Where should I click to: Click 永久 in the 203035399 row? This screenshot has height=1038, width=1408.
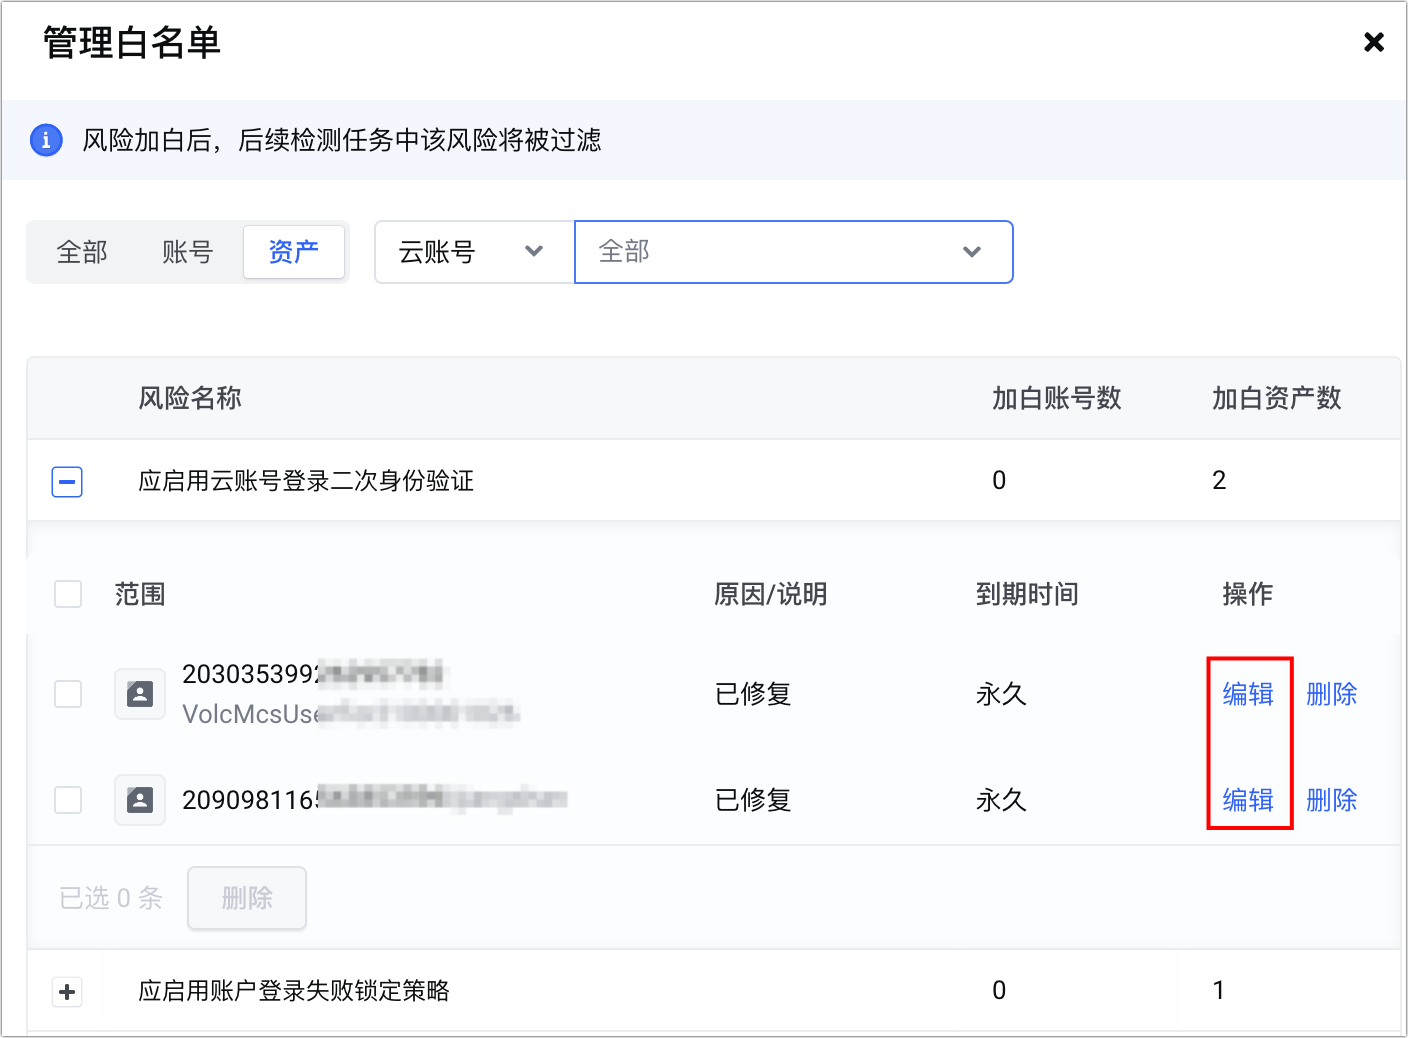tap(1001, 694)
